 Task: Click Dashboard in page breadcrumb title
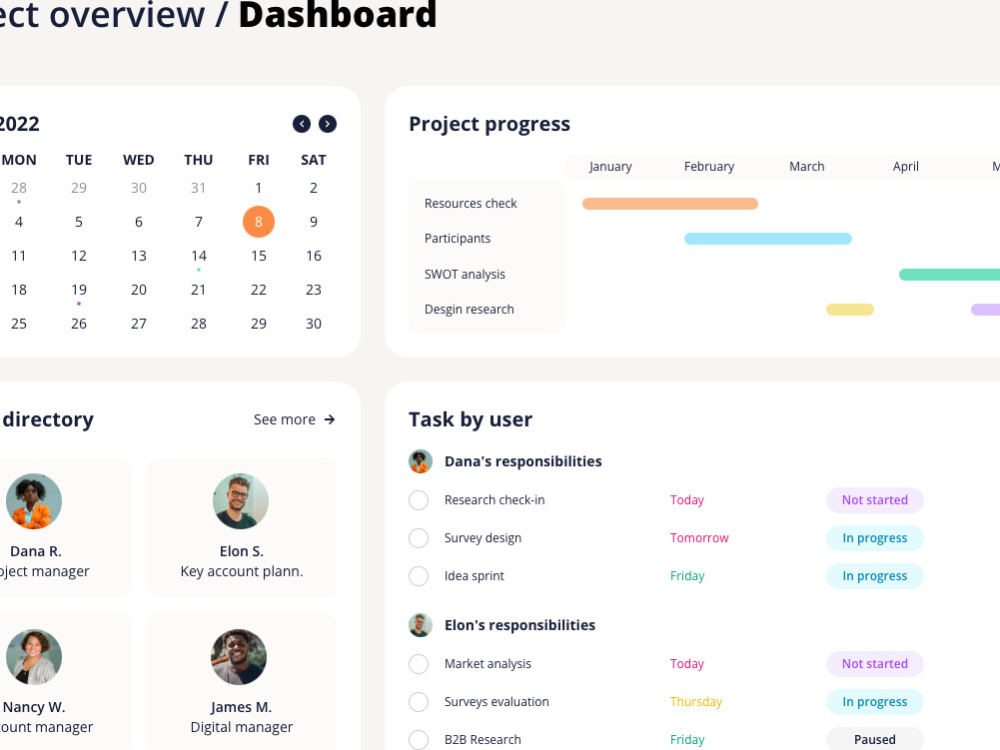337,14
